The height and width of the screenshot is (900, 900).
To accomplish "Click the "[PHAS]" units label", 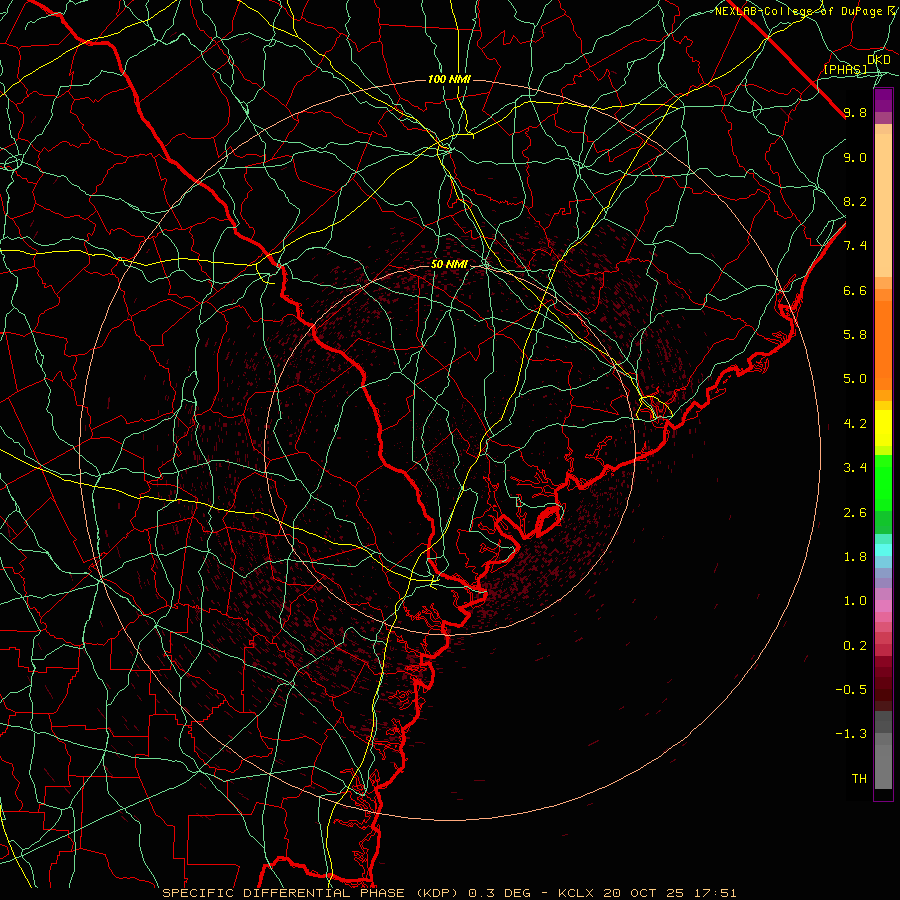I will 845,69.
